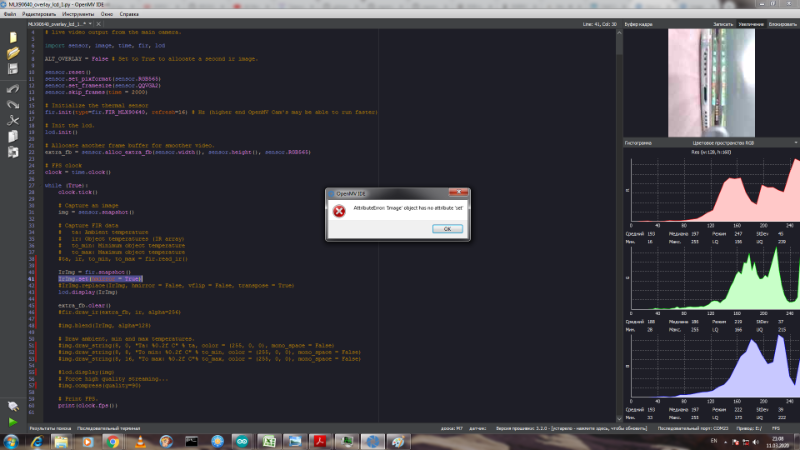Open Adobe Acrobat from the taskbar
800x450 pixels.
click(x=320, y=442)
